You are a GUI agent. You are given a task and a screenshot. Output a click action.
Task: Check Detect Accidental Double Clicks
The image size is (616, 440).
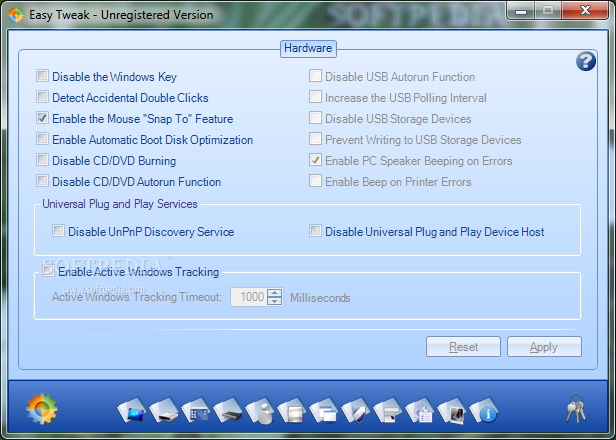pyautogui.click(x=42, y=97)
